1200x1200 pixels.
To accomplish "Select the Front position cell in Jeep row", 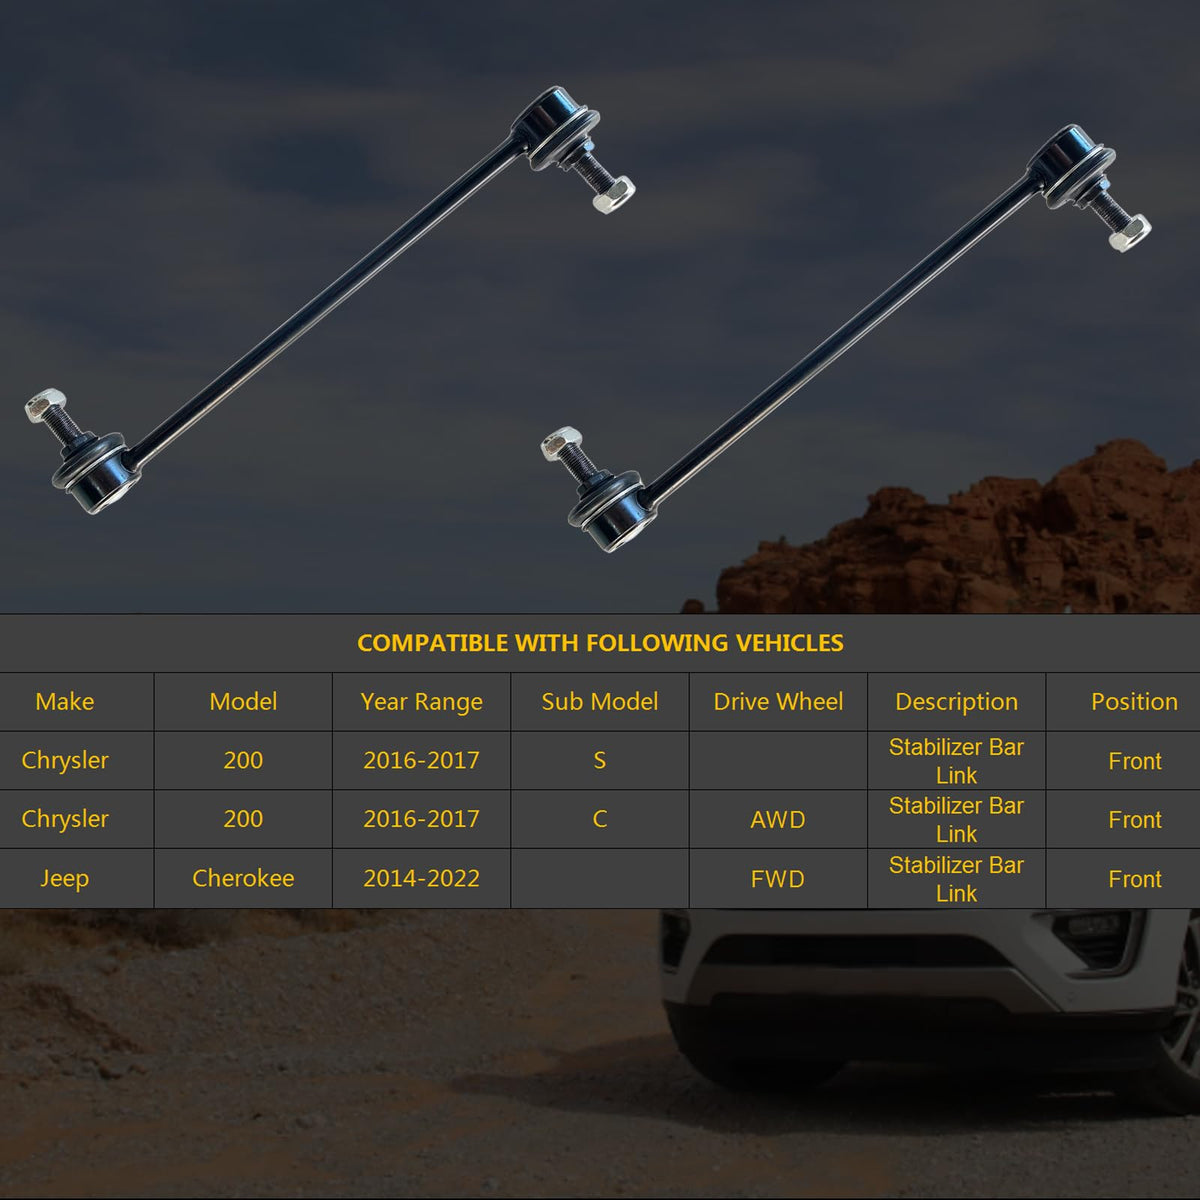I will coord(1134,879).
